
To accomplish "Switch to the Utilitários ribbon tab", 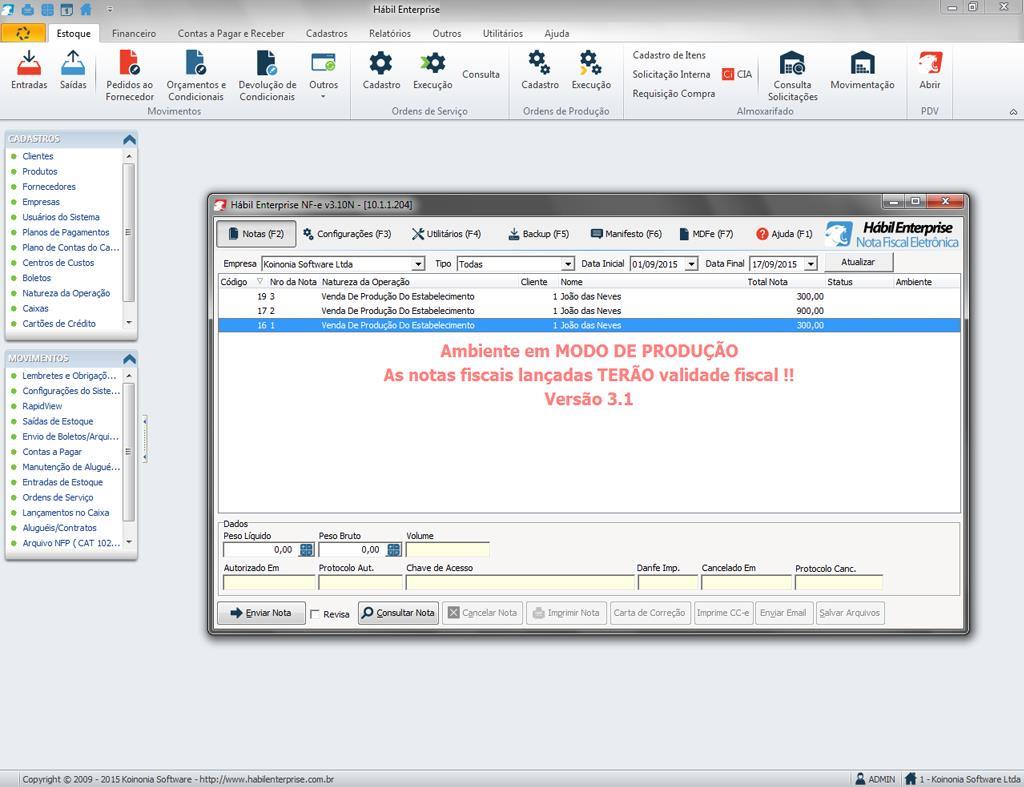I will [503, 33].
